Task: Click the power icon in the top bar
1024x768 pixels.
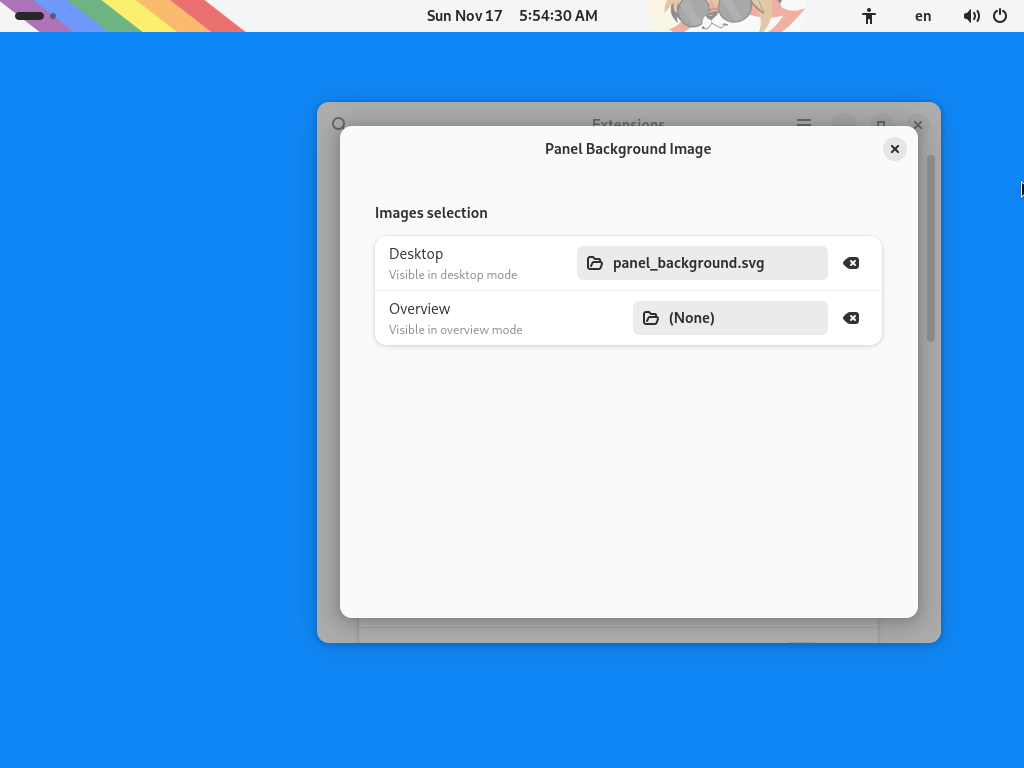Action: coord(1000,16)
